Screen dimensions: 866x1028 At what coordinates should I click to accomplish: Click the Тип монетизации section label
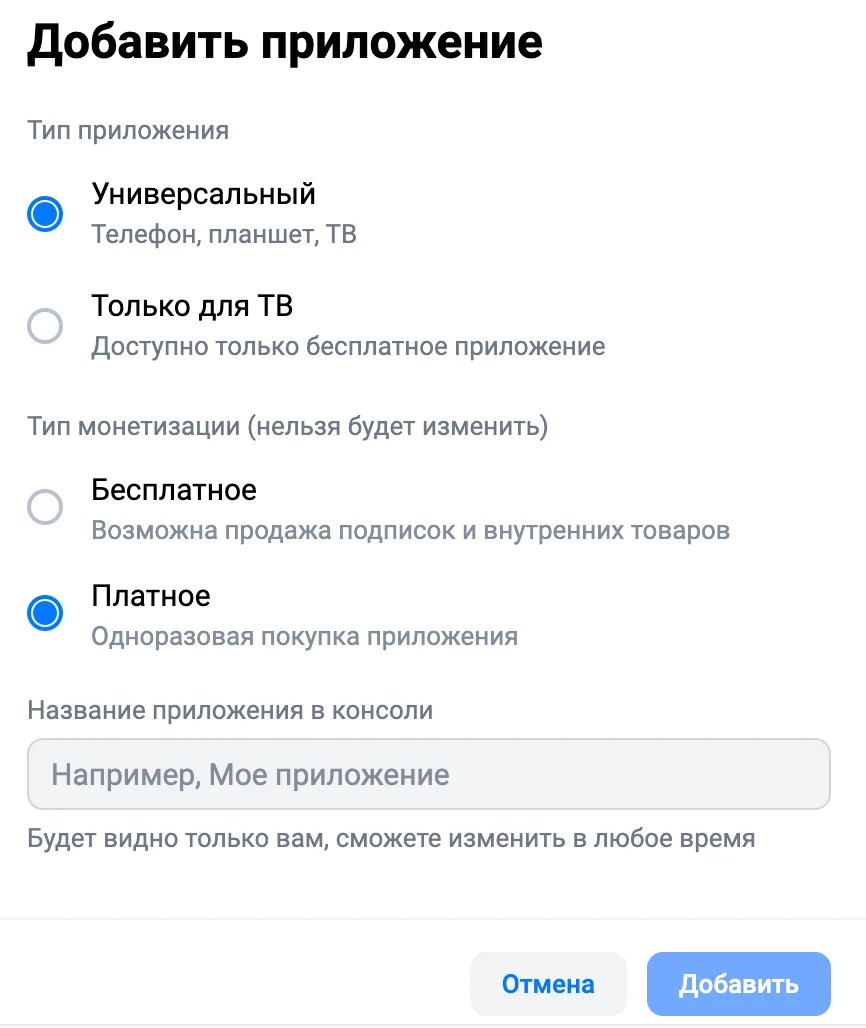click(287, 427)
